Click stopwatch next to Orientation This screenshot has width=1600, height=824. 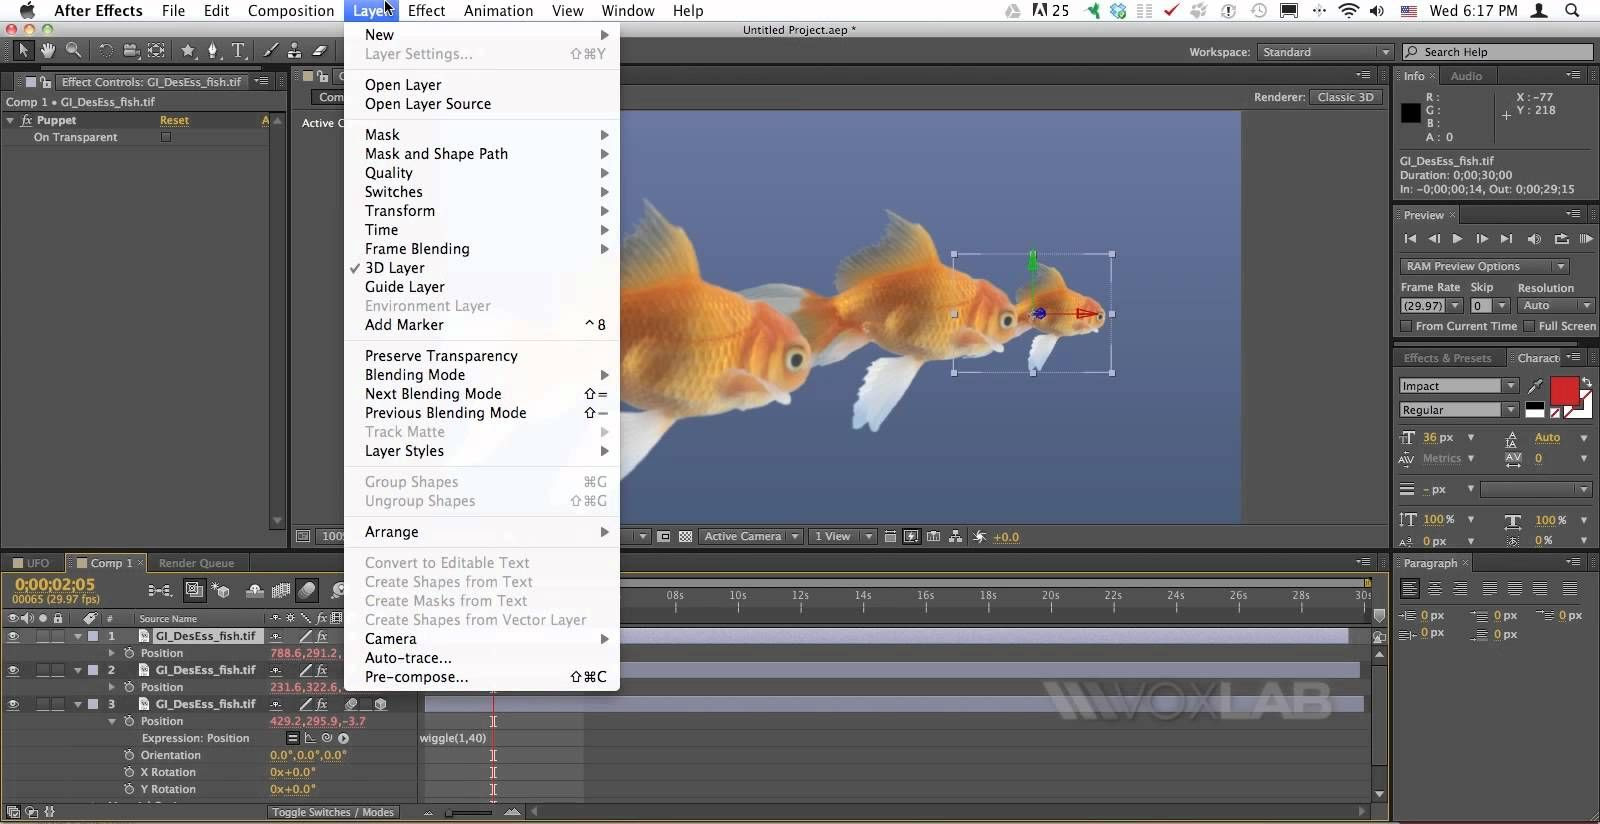click(x=129, y=755)
